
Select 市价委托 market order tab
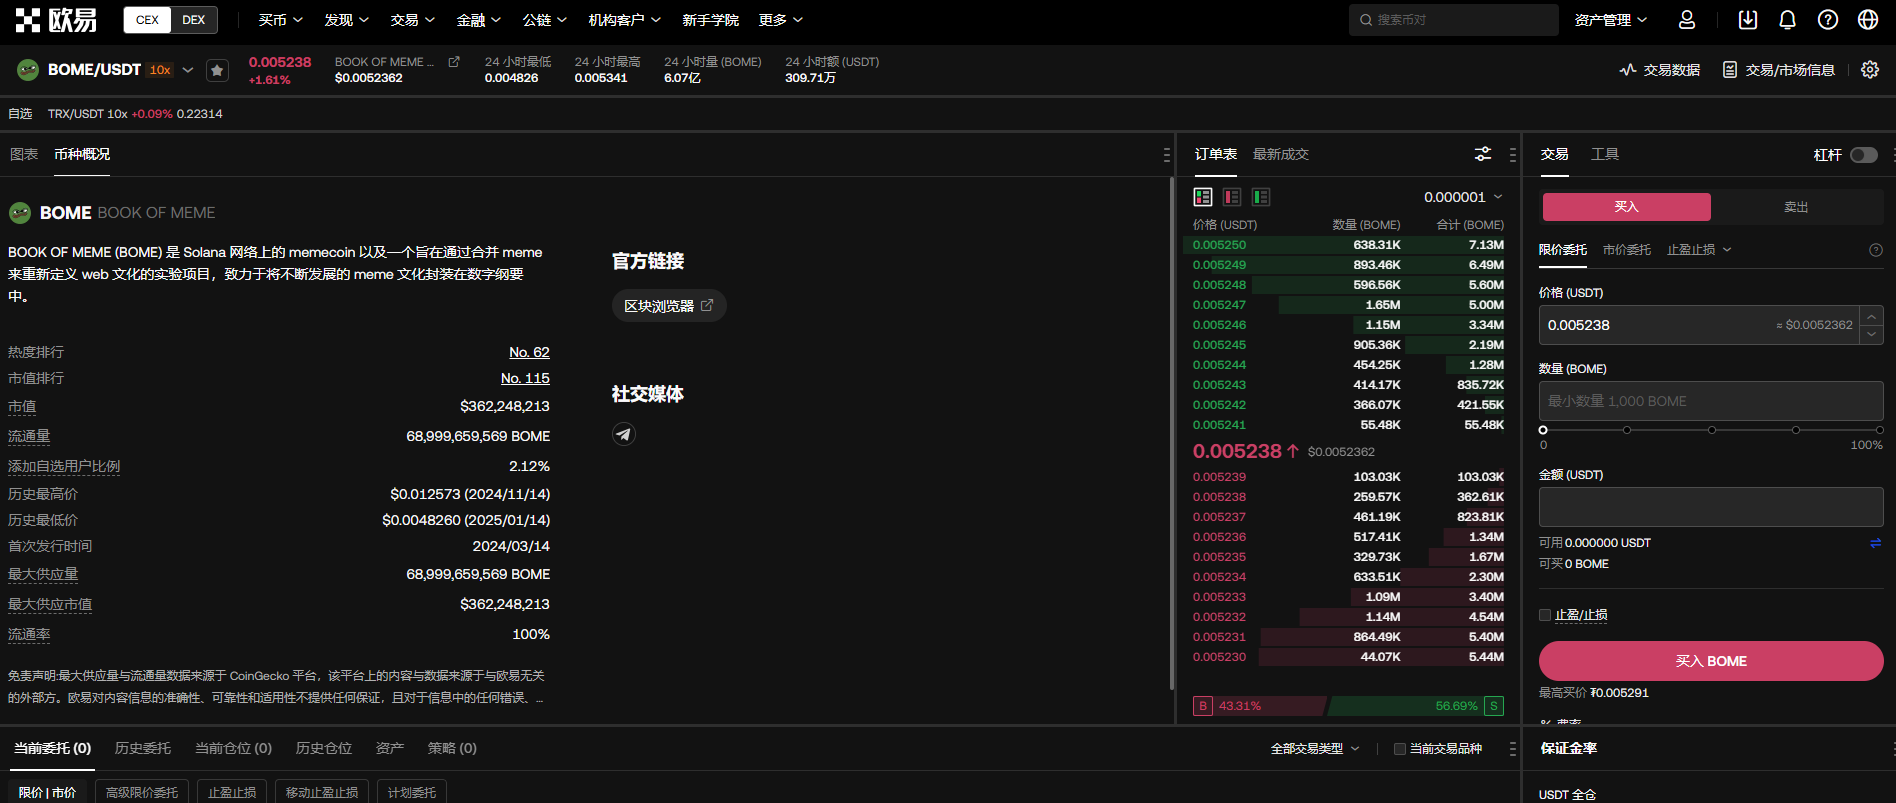1627,250
